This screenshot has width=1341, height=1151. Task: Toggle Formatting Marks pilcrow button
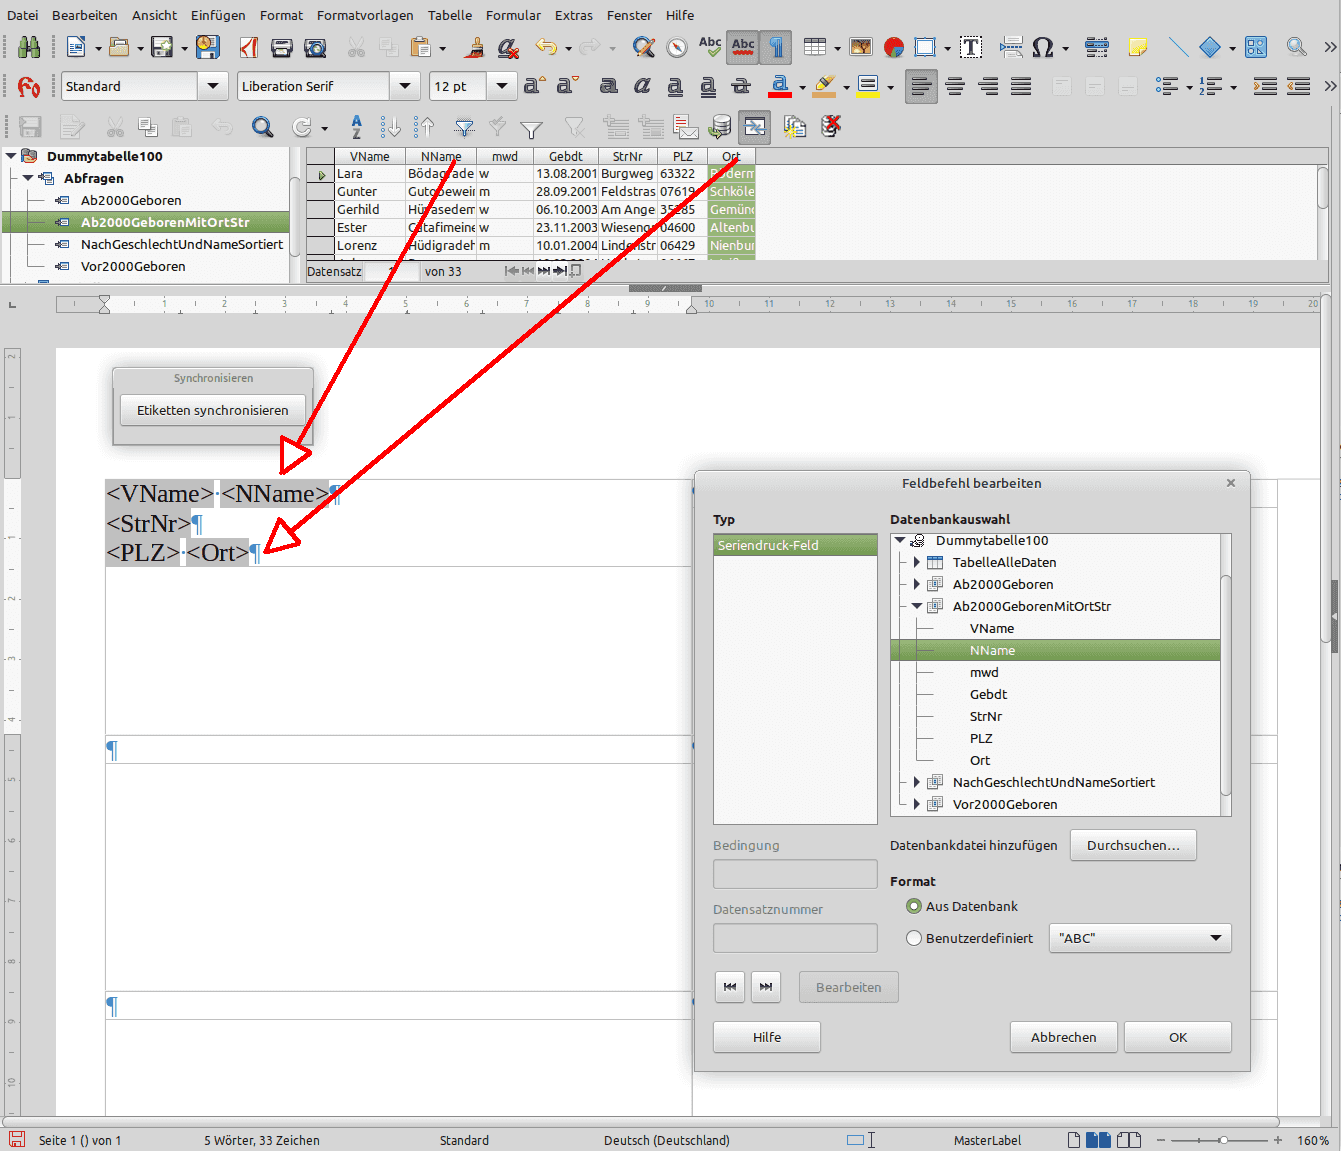point(776,47)
